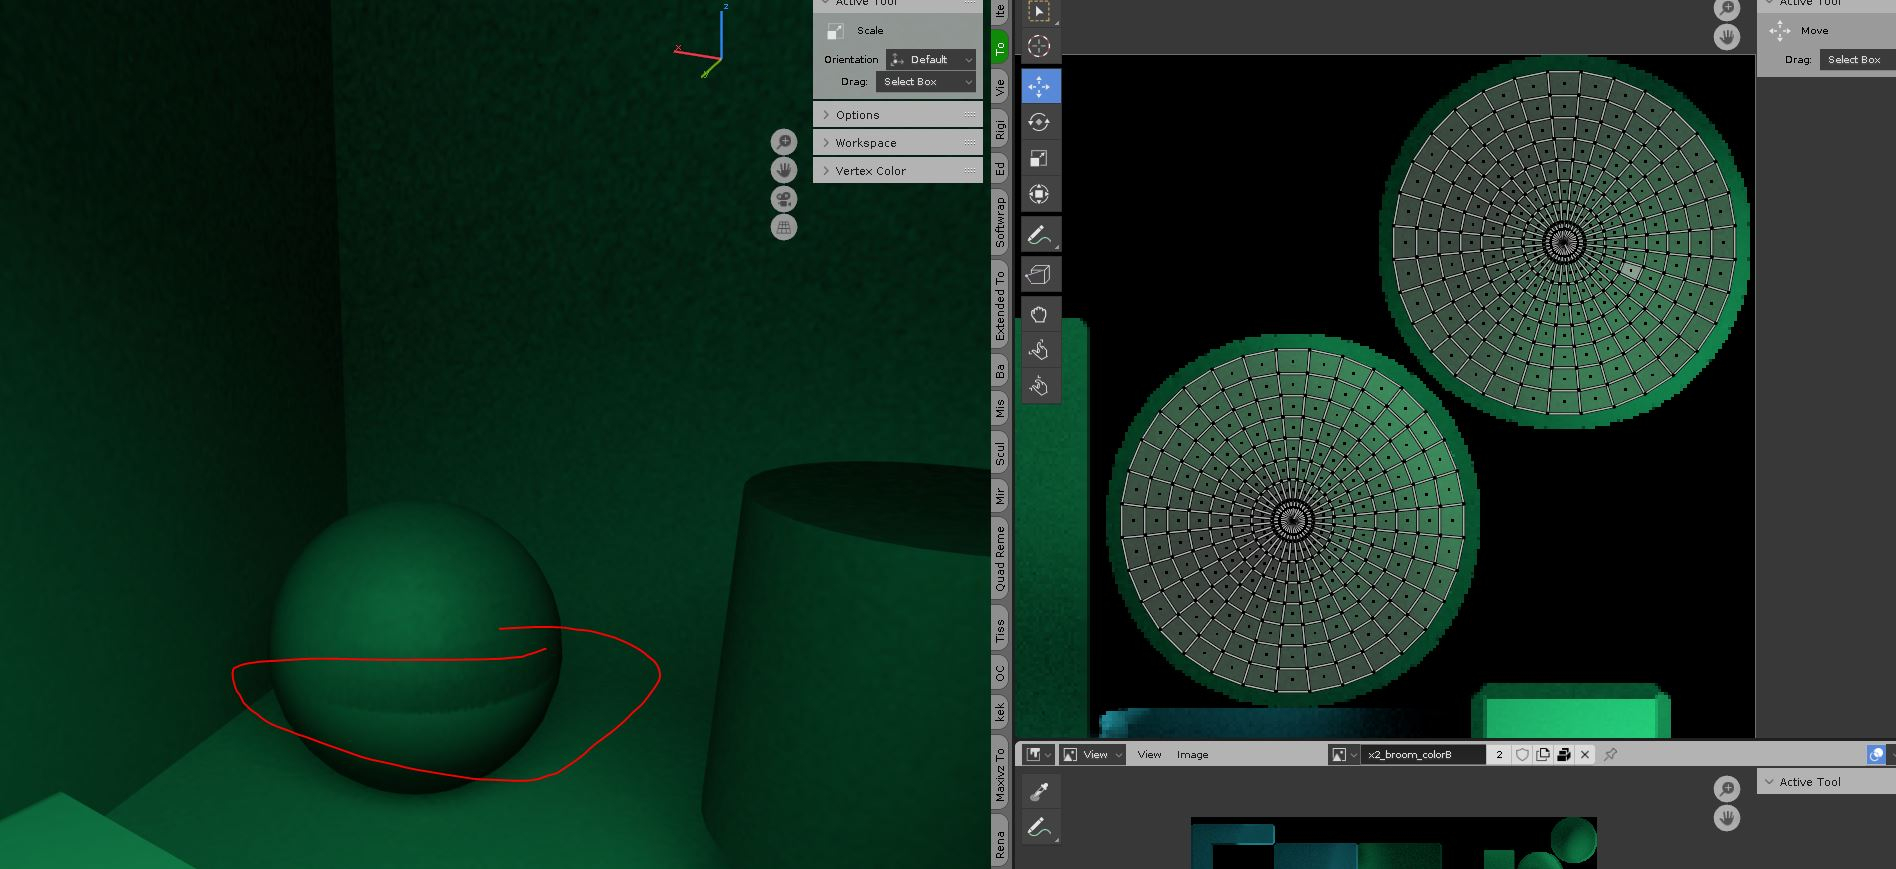Switch to the Extended Tools sidebar tab

tap(999, 305)
